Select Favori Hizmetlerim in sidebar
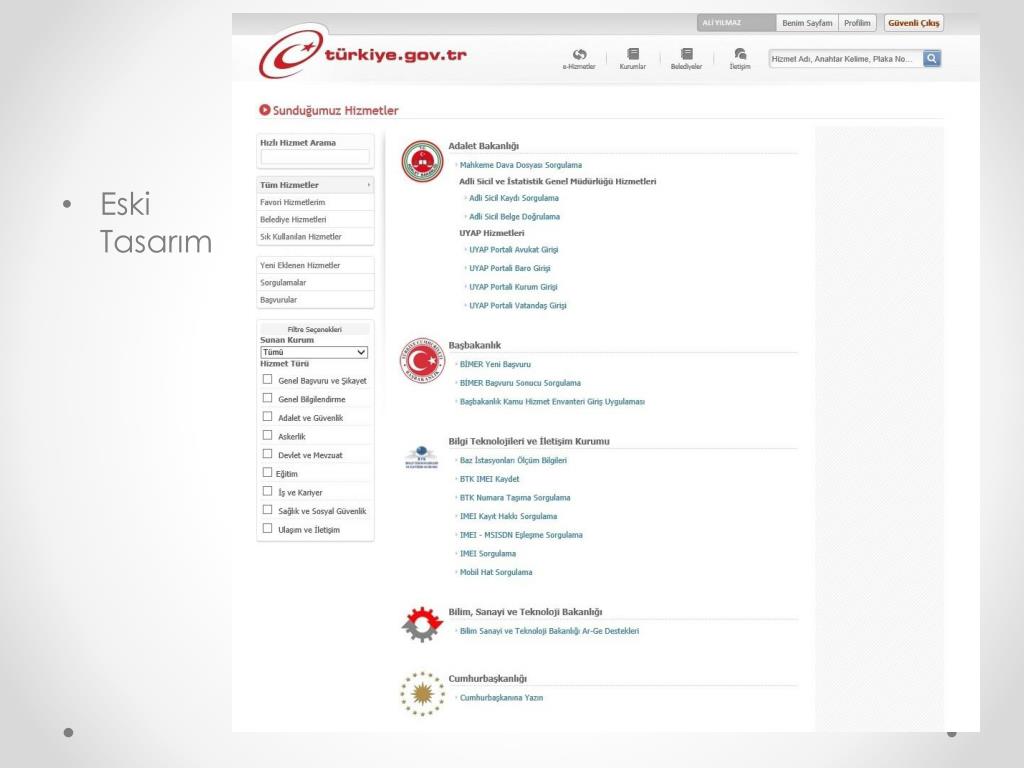Screen dimensions: 1024x768 click(315, 202)
